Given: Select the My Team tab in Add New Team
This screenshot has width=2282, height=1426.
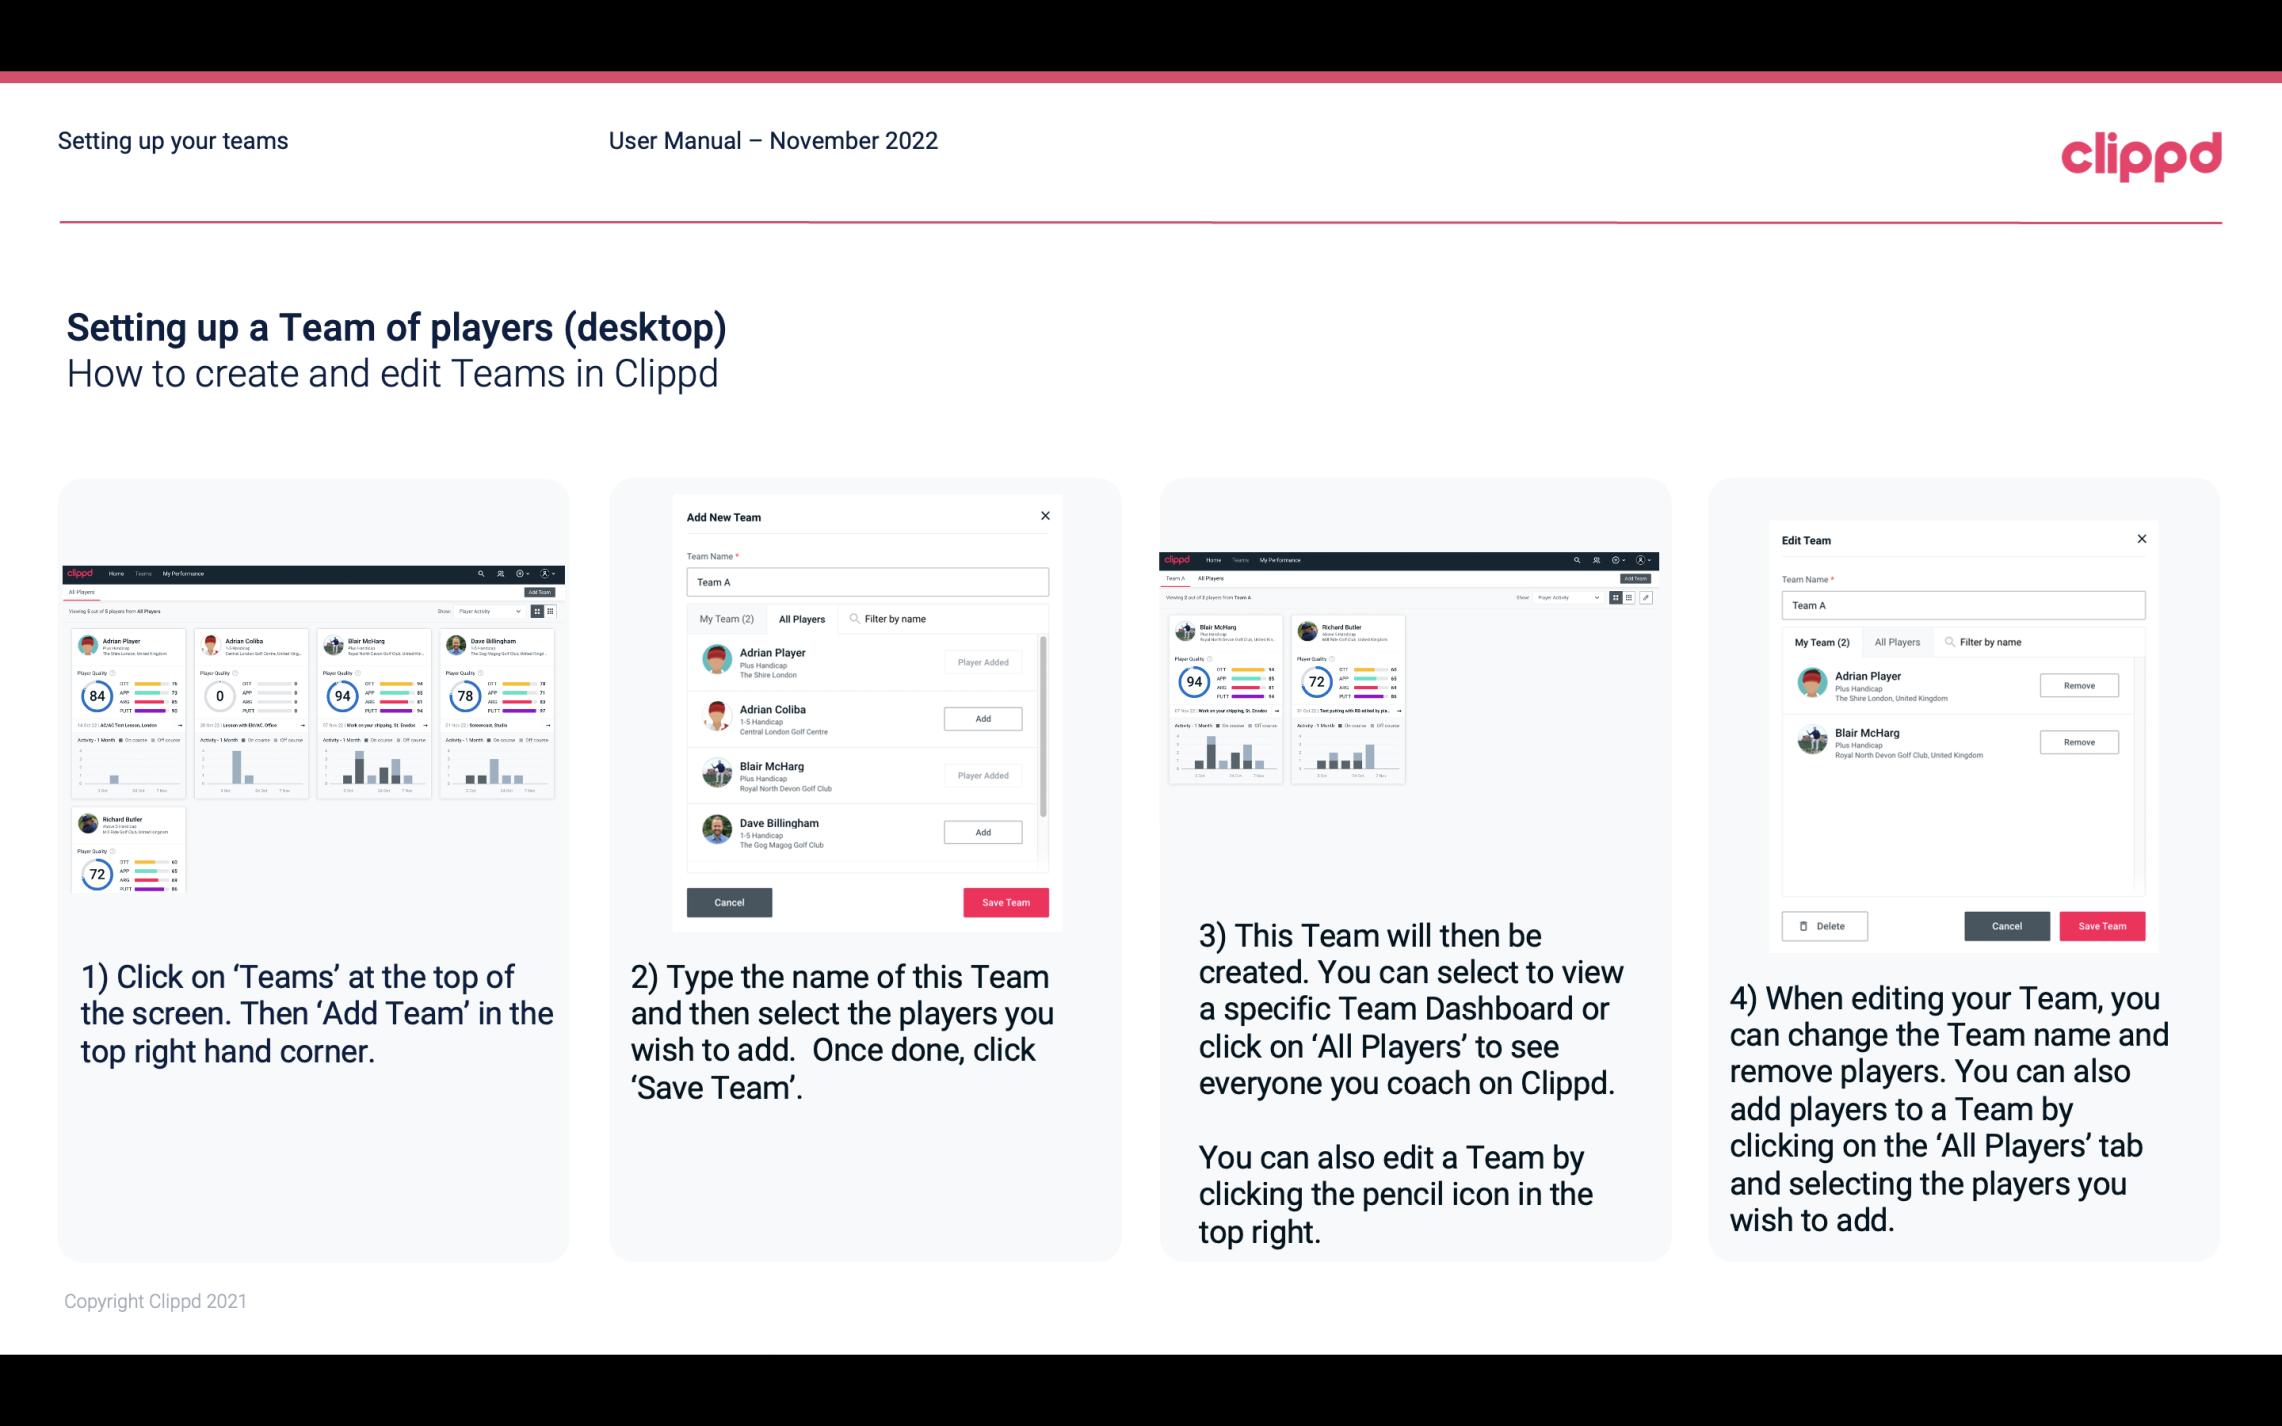Looking at the screenshot, I should click(x=726, y=618).
